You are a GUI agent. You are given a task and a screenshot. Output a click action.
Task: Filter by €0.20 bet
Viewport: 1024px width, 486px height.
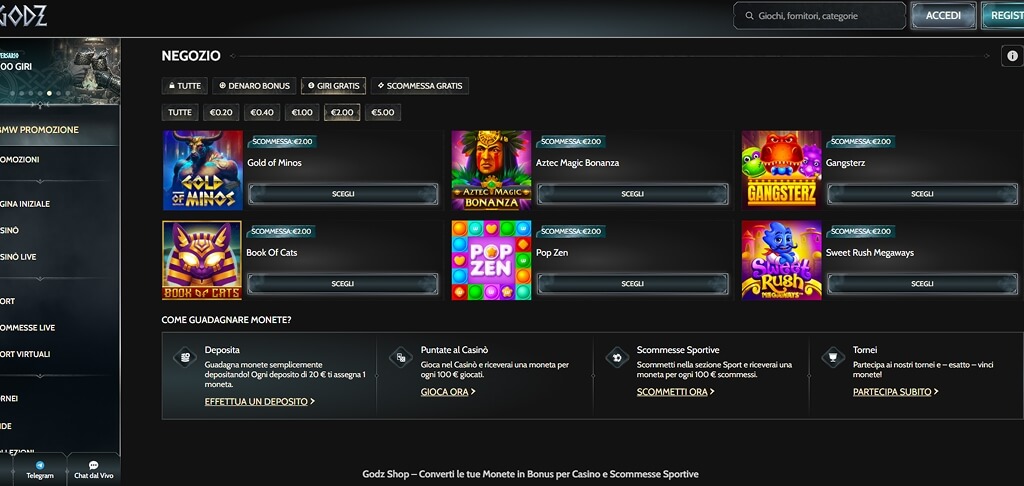[x=221, y=112]
